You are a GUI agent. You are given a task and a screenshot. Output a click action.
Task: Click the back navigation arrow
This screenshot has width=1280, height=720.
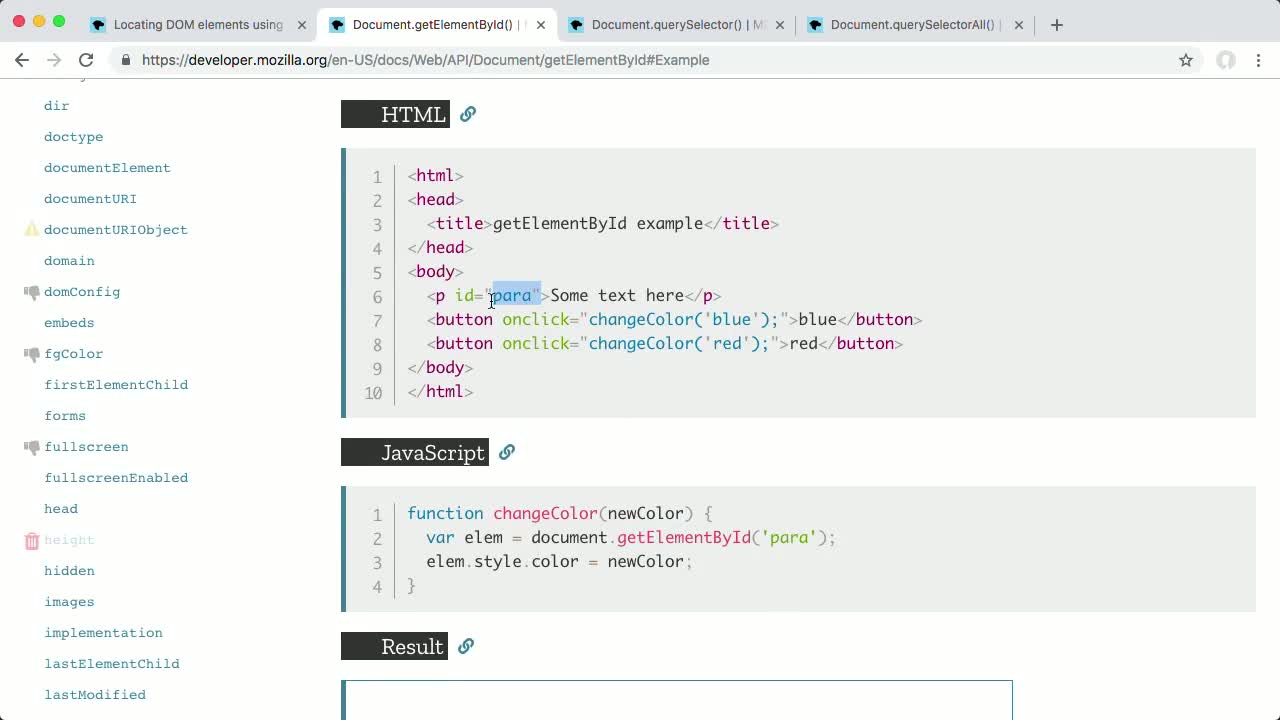point(22,60)
